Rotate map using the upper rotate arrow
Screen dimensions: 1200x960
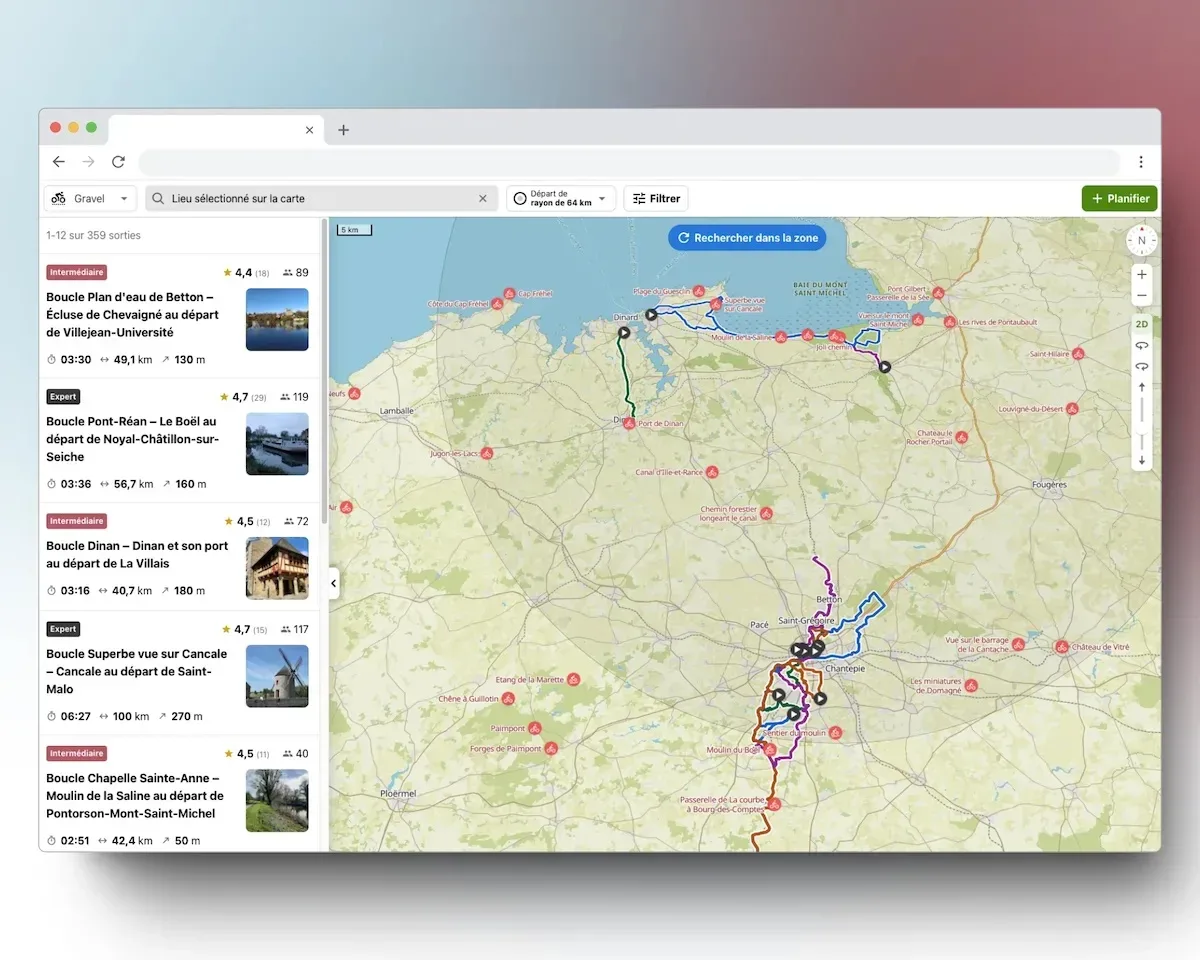click(1141, 346)
